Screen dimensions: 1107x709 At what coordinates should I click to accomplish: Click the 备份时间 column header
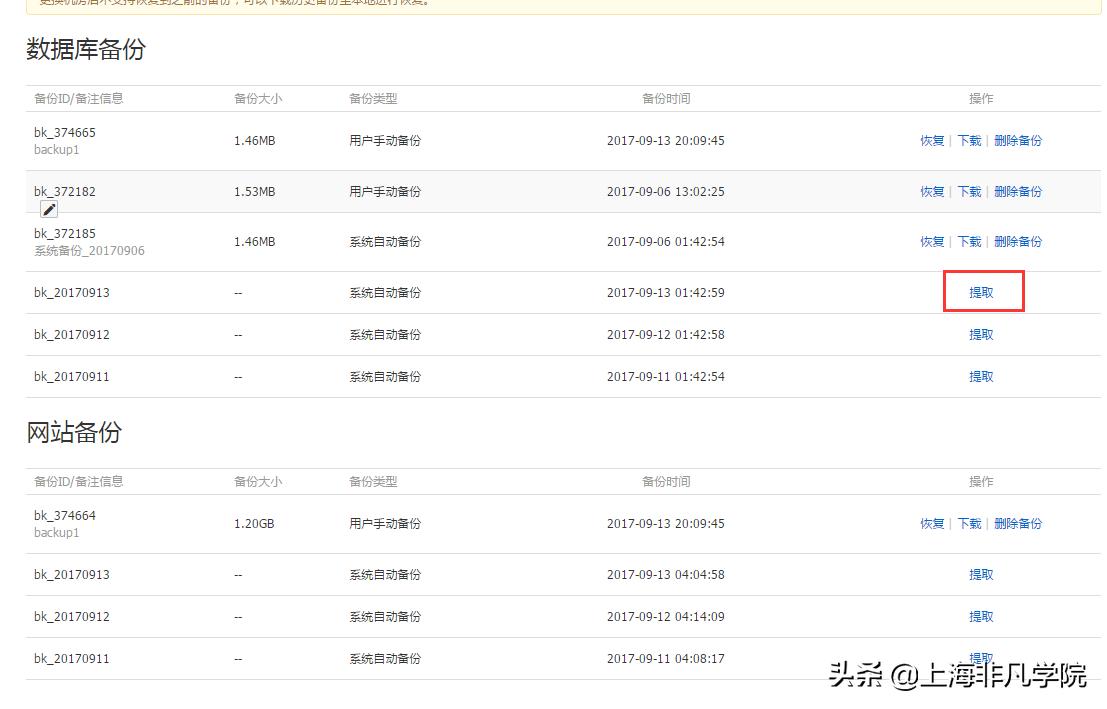(666, 98)
